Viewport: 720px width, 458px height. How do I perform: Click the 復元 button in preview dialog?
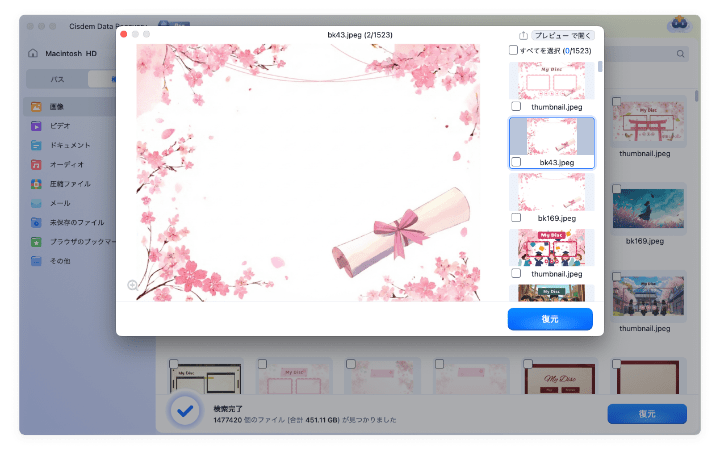click(x=549, y=319)
